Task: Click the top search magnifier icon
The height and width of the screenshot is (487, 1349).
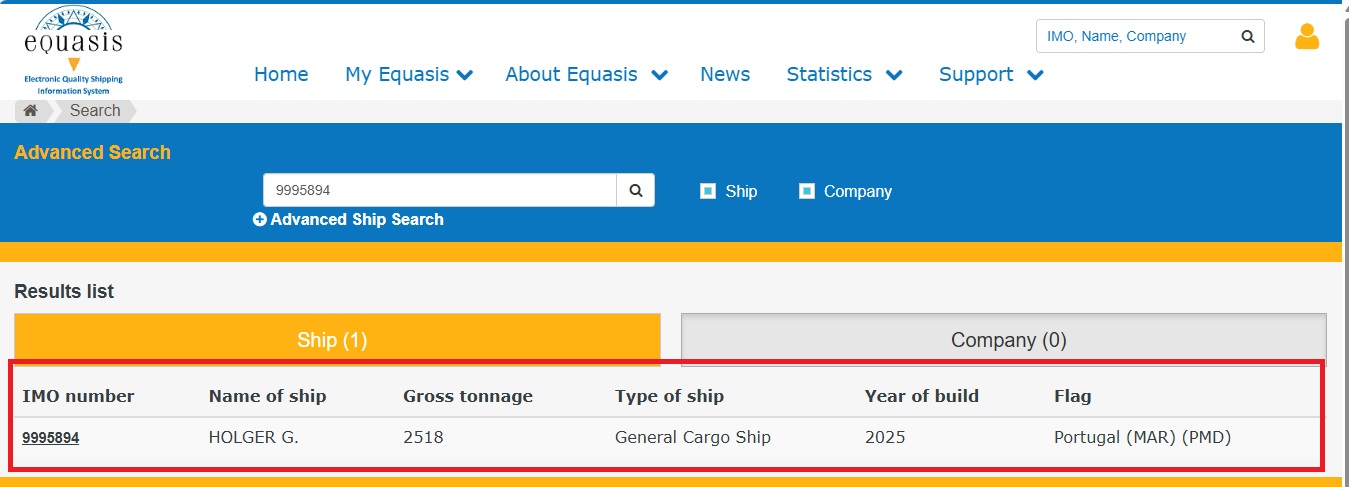Action: point(1247,36)
